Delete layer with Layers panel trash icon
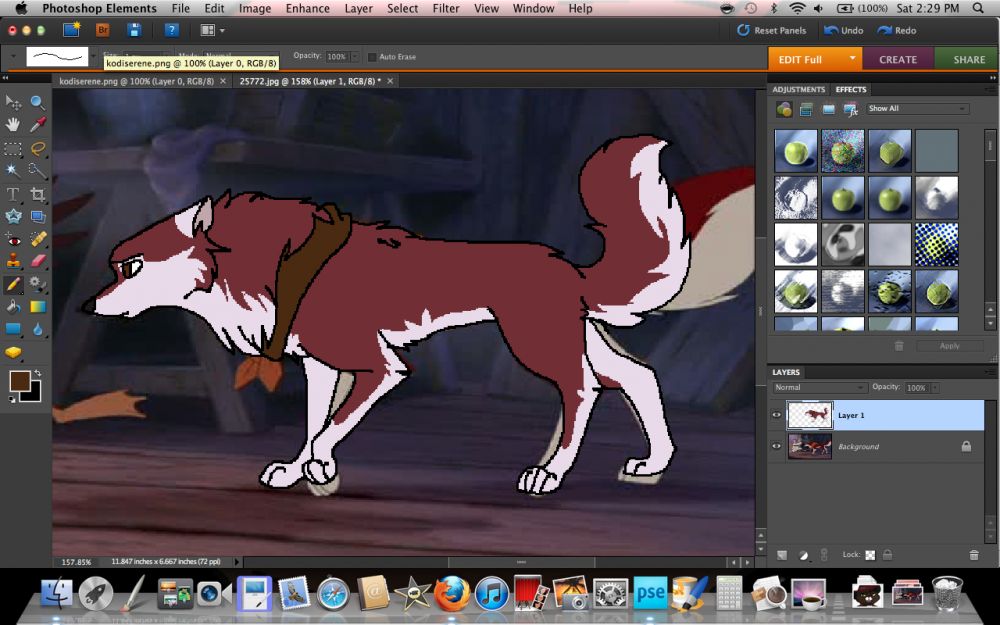1000x625 pixels. [974, 555]
